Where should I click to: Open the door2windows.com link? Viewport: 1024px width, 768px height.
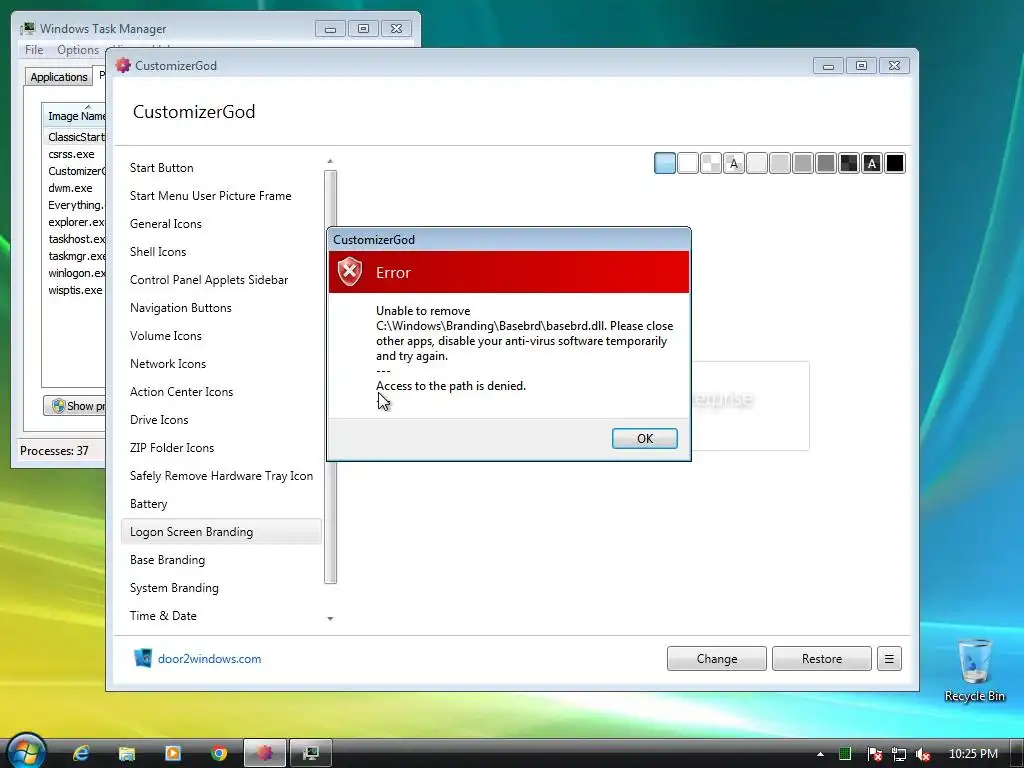209,659
